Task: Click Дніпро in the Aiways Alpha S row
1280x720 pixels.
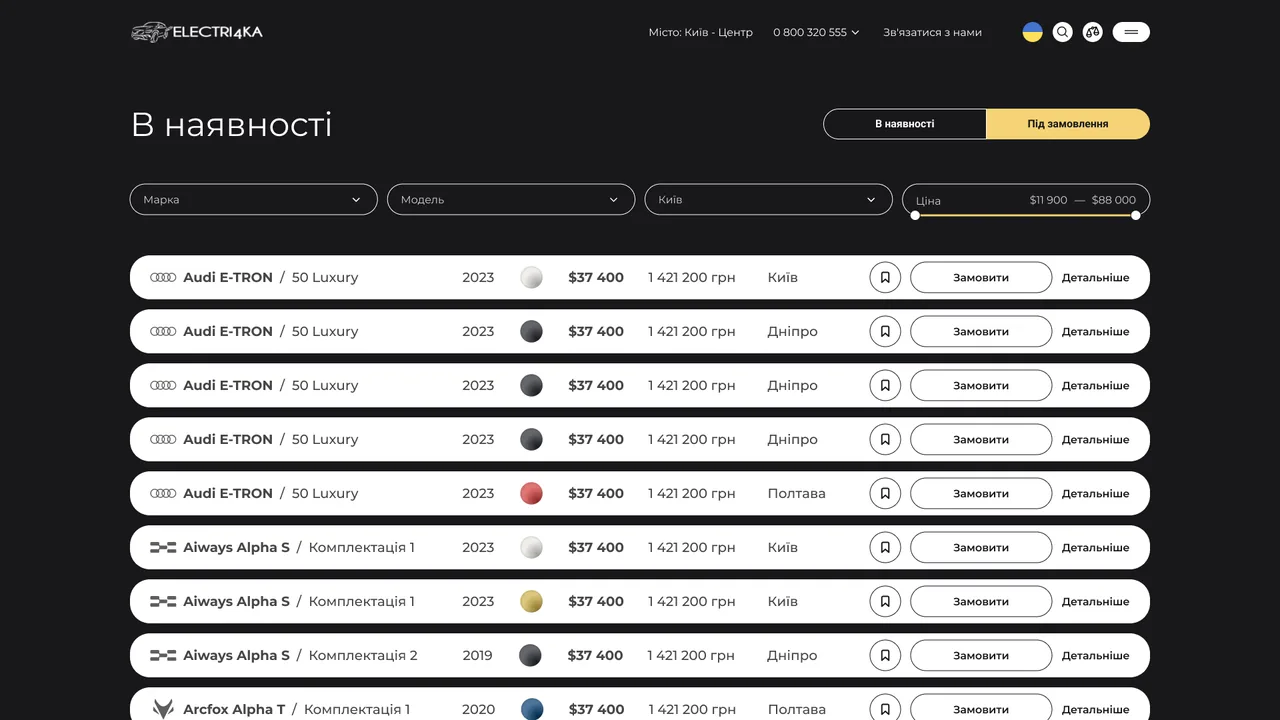Action: 792,655
